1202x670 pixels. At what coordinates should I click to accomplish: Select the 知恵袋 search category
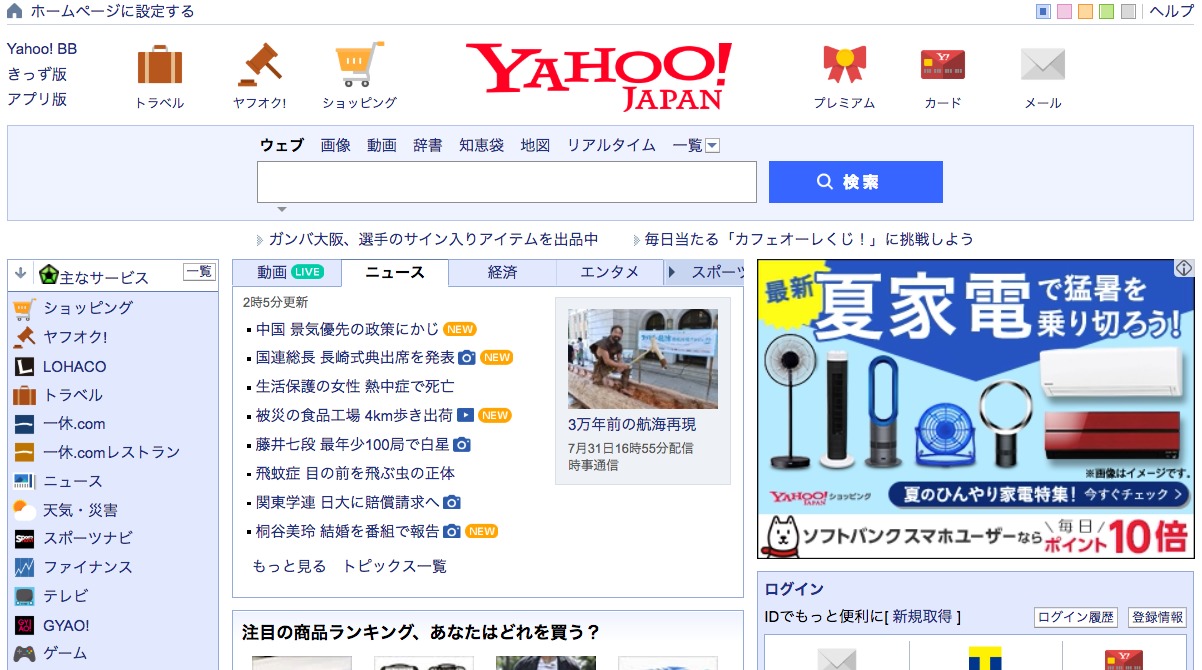(x=482, y=145)
